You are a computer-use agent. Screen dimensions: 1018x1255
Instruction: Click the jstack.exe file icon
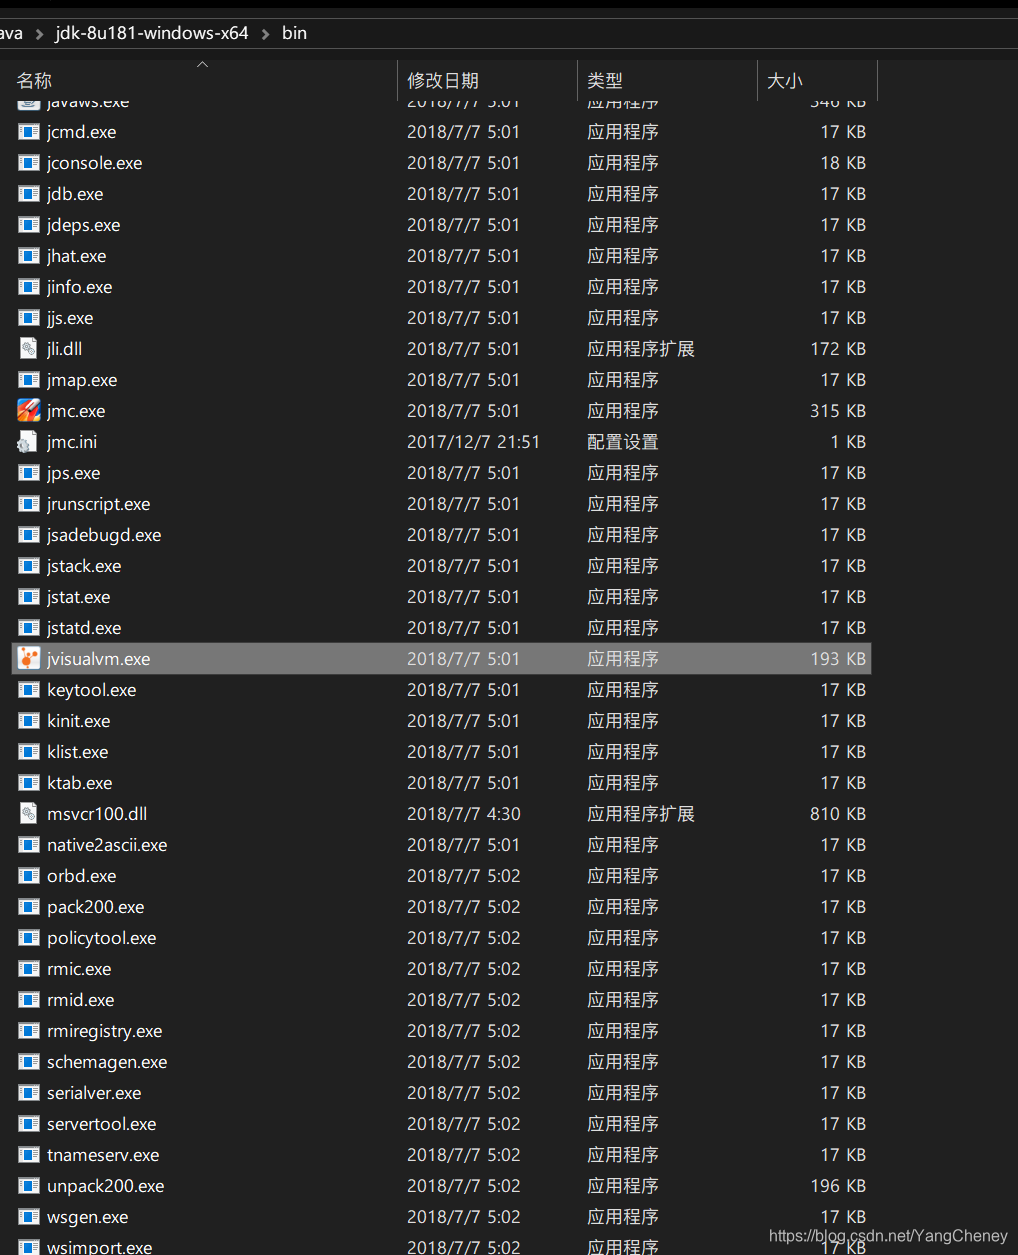tap(29, 565)
